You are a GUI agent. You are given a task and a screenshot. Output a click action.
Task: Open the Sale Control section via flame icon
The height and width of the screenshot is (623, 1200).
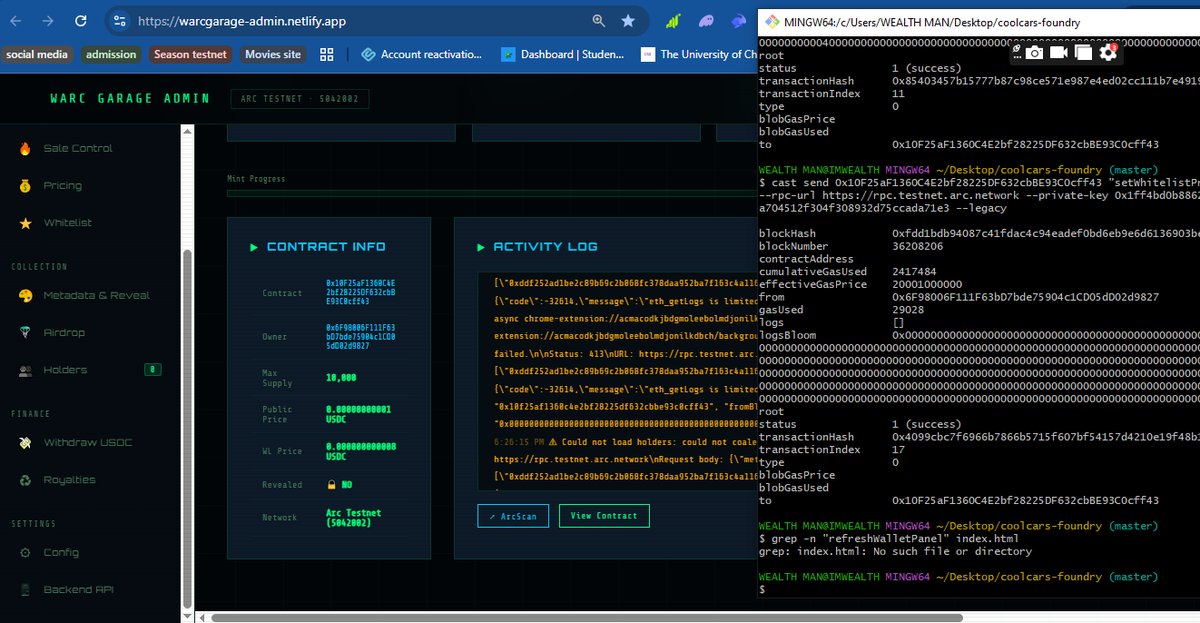tap(25, 148)
